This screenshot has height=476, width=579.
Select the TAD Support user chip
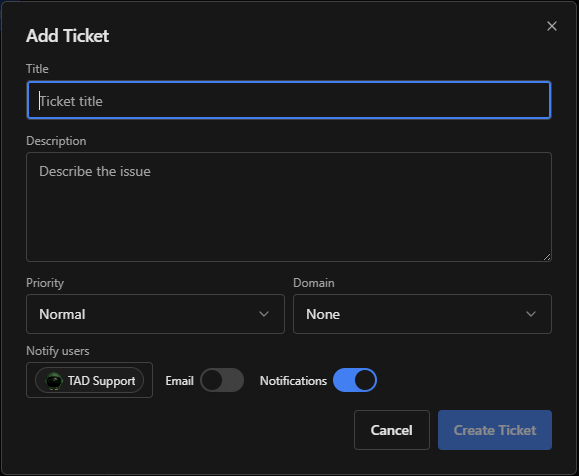click(x=89, y=380)
